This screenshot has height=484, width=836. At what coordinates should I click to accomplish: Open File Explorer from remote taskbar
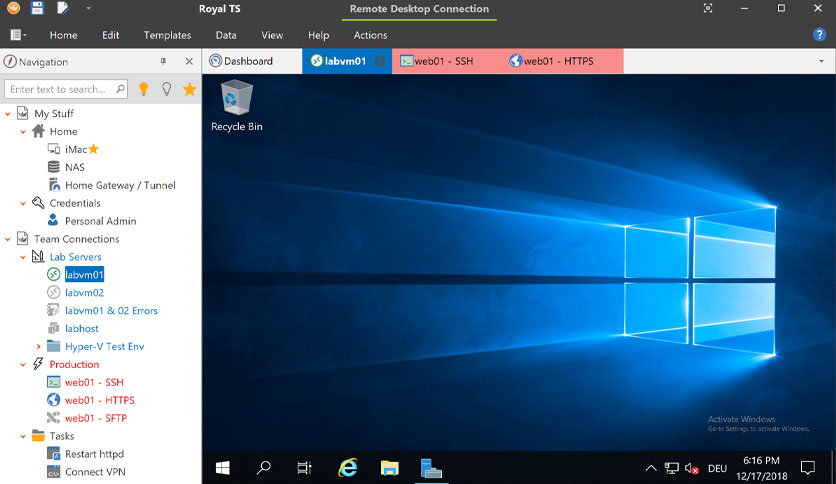point(389,468)
